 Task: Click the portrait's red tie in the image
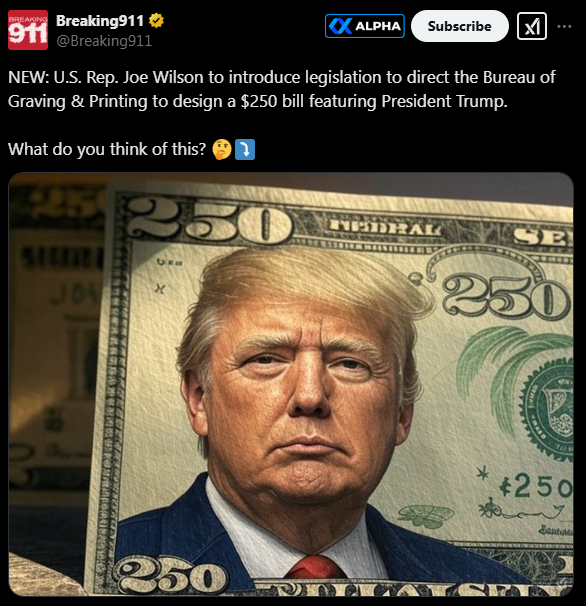coord(316,567)
